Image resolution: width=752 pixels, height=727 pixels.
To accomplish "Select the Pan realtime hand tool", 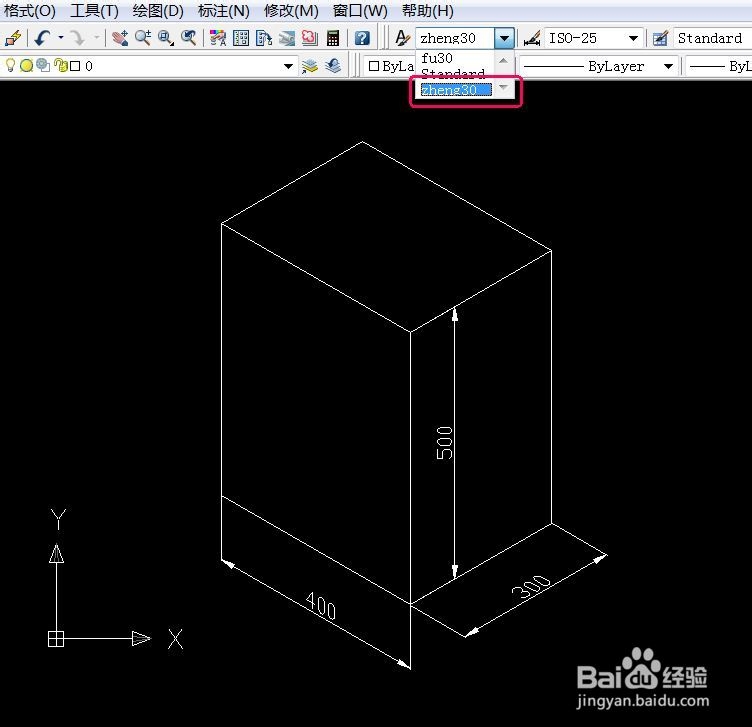I will click(x=120, y=38).
